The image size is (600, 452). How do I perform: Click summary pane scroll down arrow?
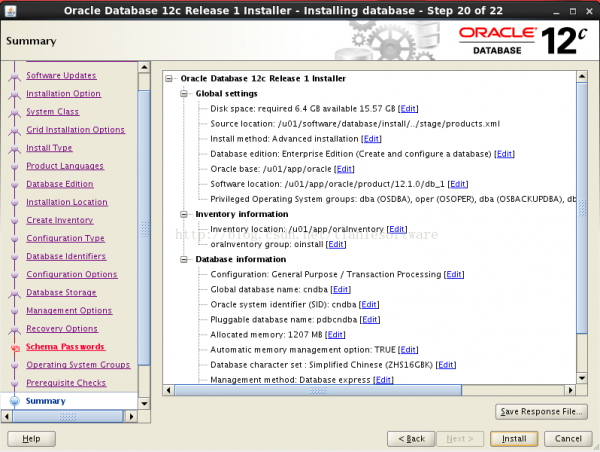coord(582,378)
